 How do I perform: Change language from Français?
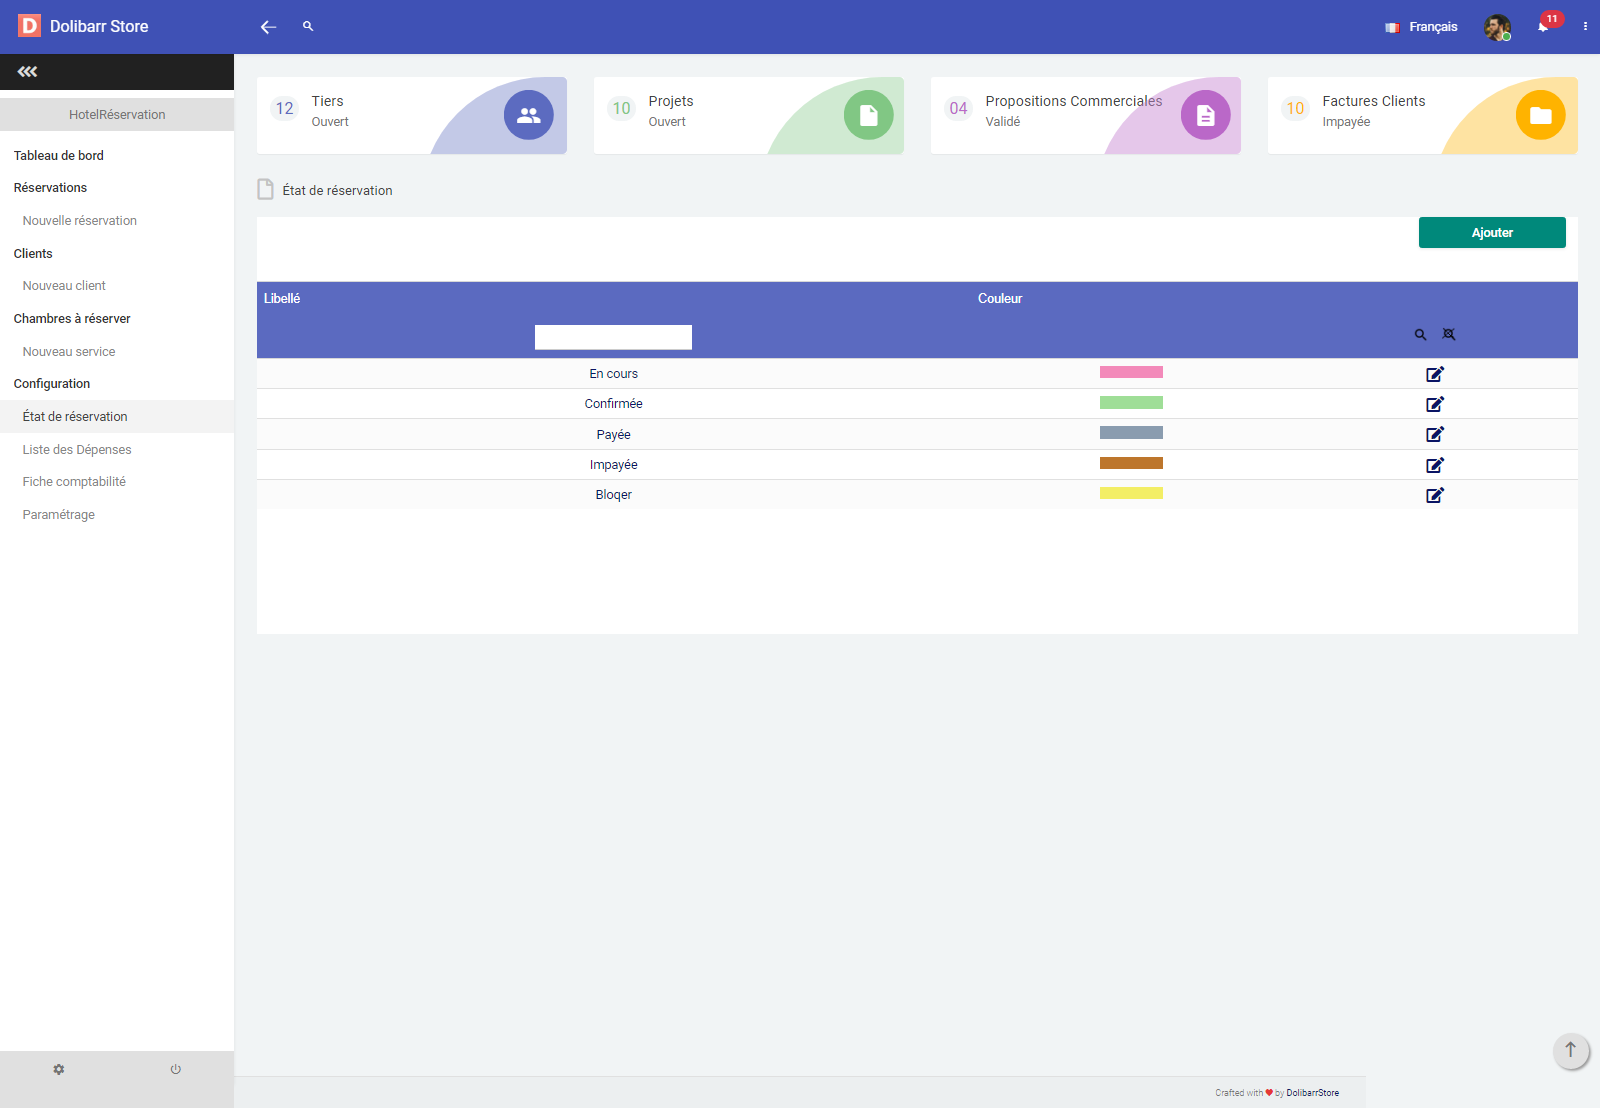[x=1421, y=27]
